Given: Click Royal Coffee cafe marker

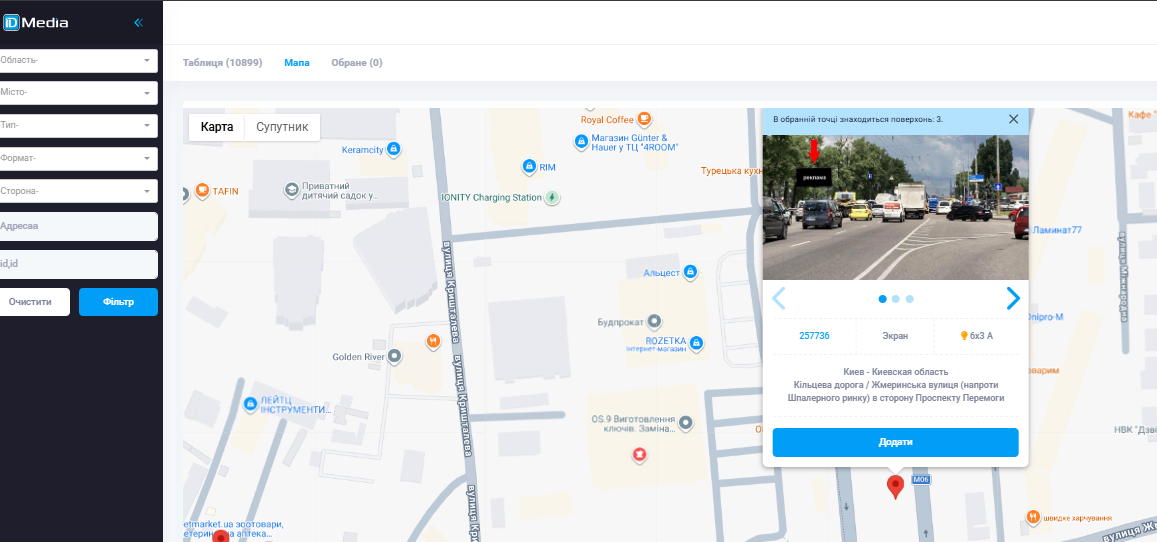Looking at the screenshot, I should click(x=644, y=118).
